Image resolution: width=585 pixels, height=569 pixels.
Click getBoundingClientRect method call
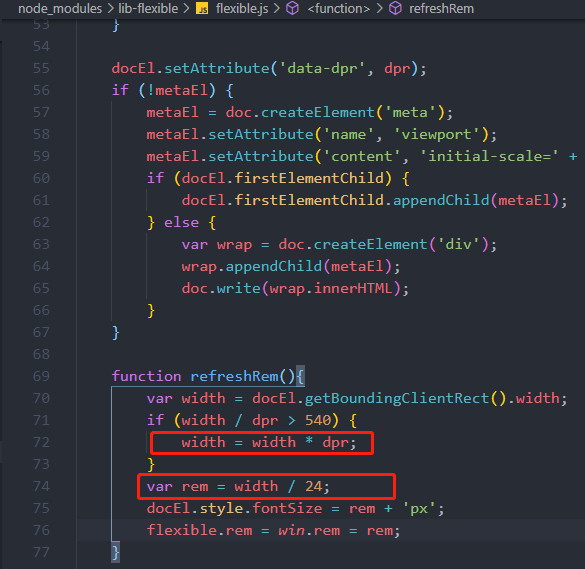click(x=397, y=398)
